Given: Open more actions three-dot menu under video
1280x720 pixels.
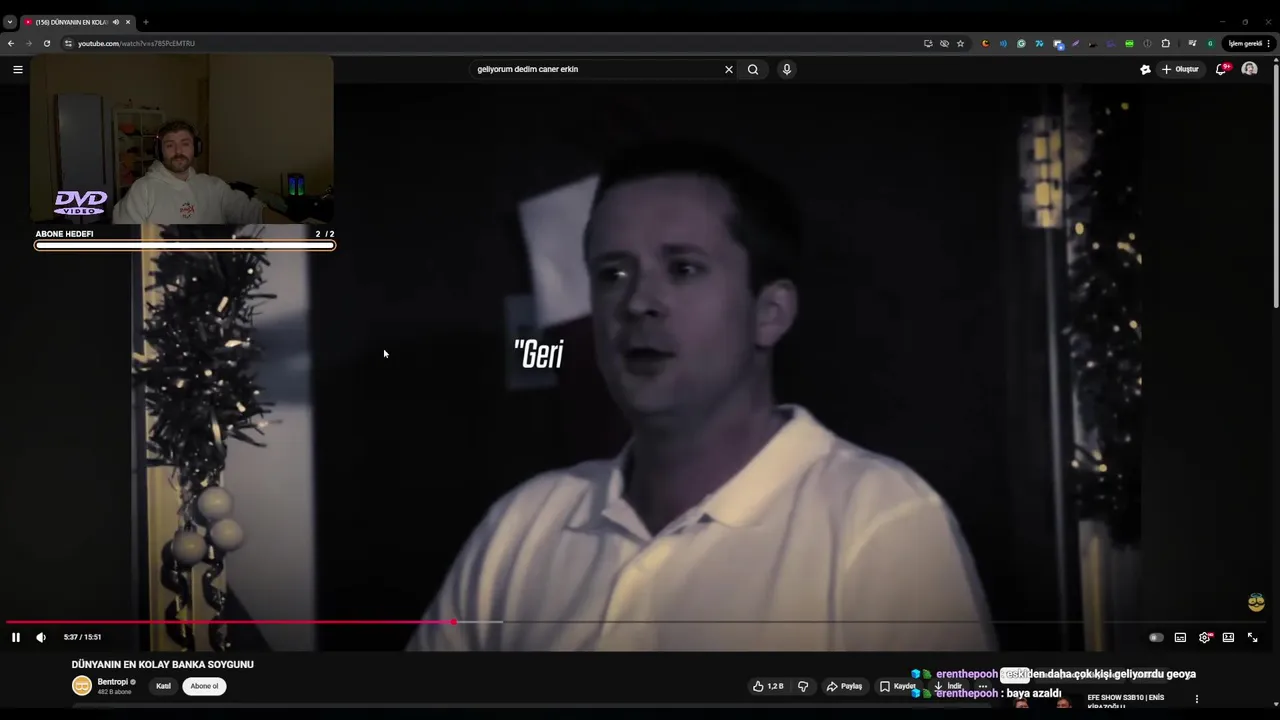Looking at the screenshot, I should pos(983,686).
